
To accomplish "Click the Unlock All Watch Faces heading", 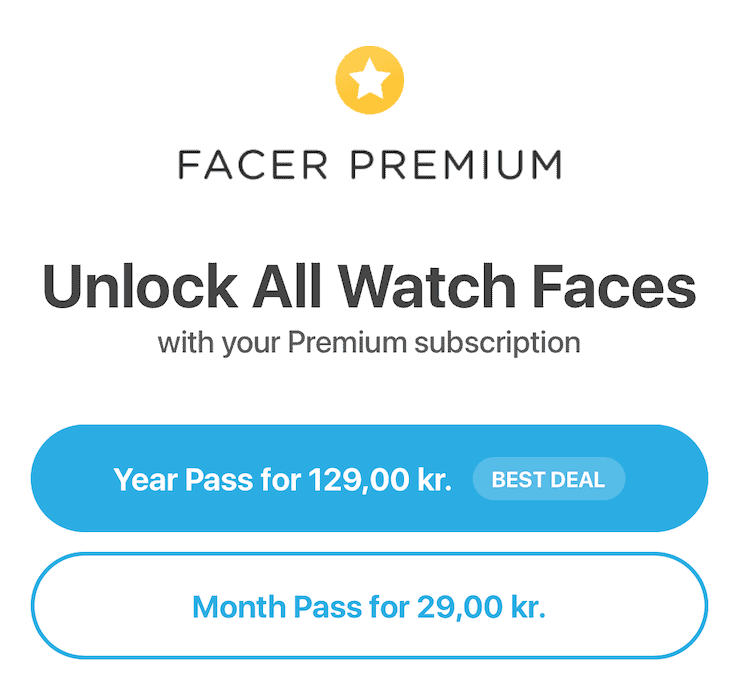I will point(369,286).
